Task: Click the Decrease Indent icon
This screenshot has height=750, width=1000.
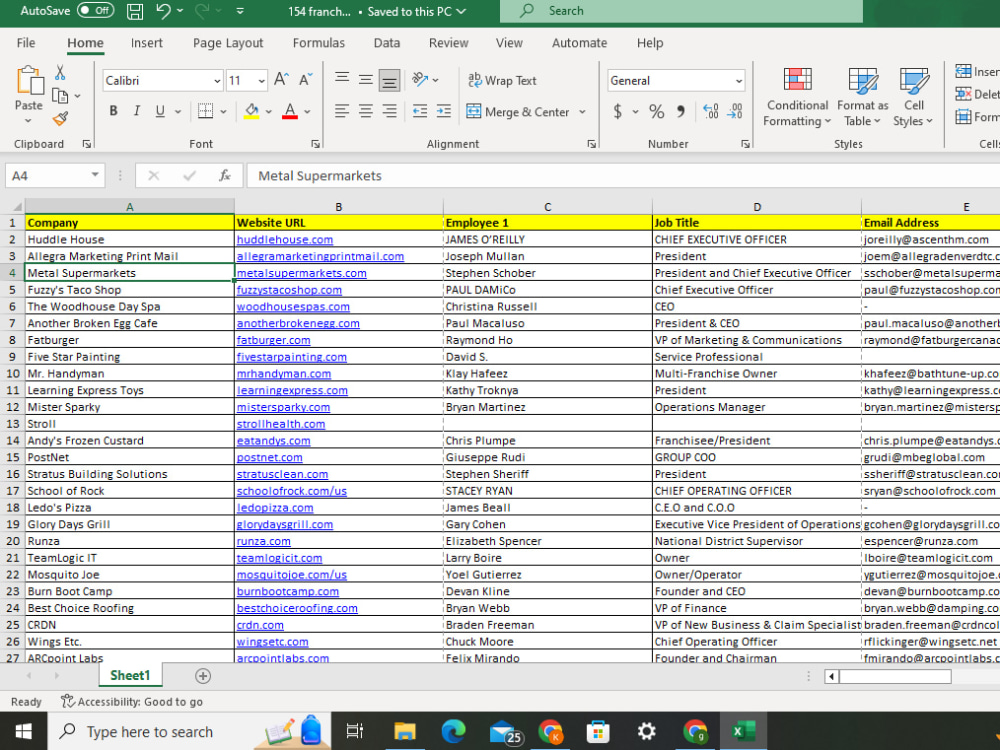Action: tap(420, 112)
